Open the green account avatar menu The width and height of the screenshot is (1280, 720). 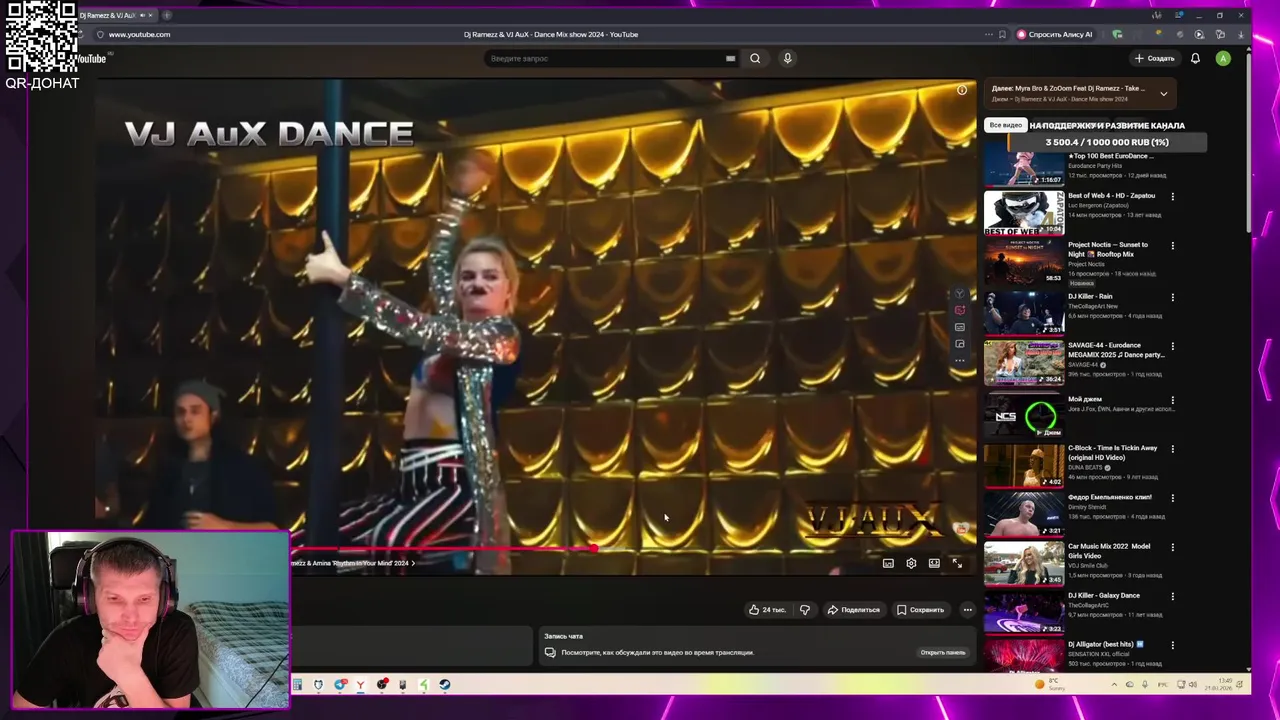click(1223, 58)
